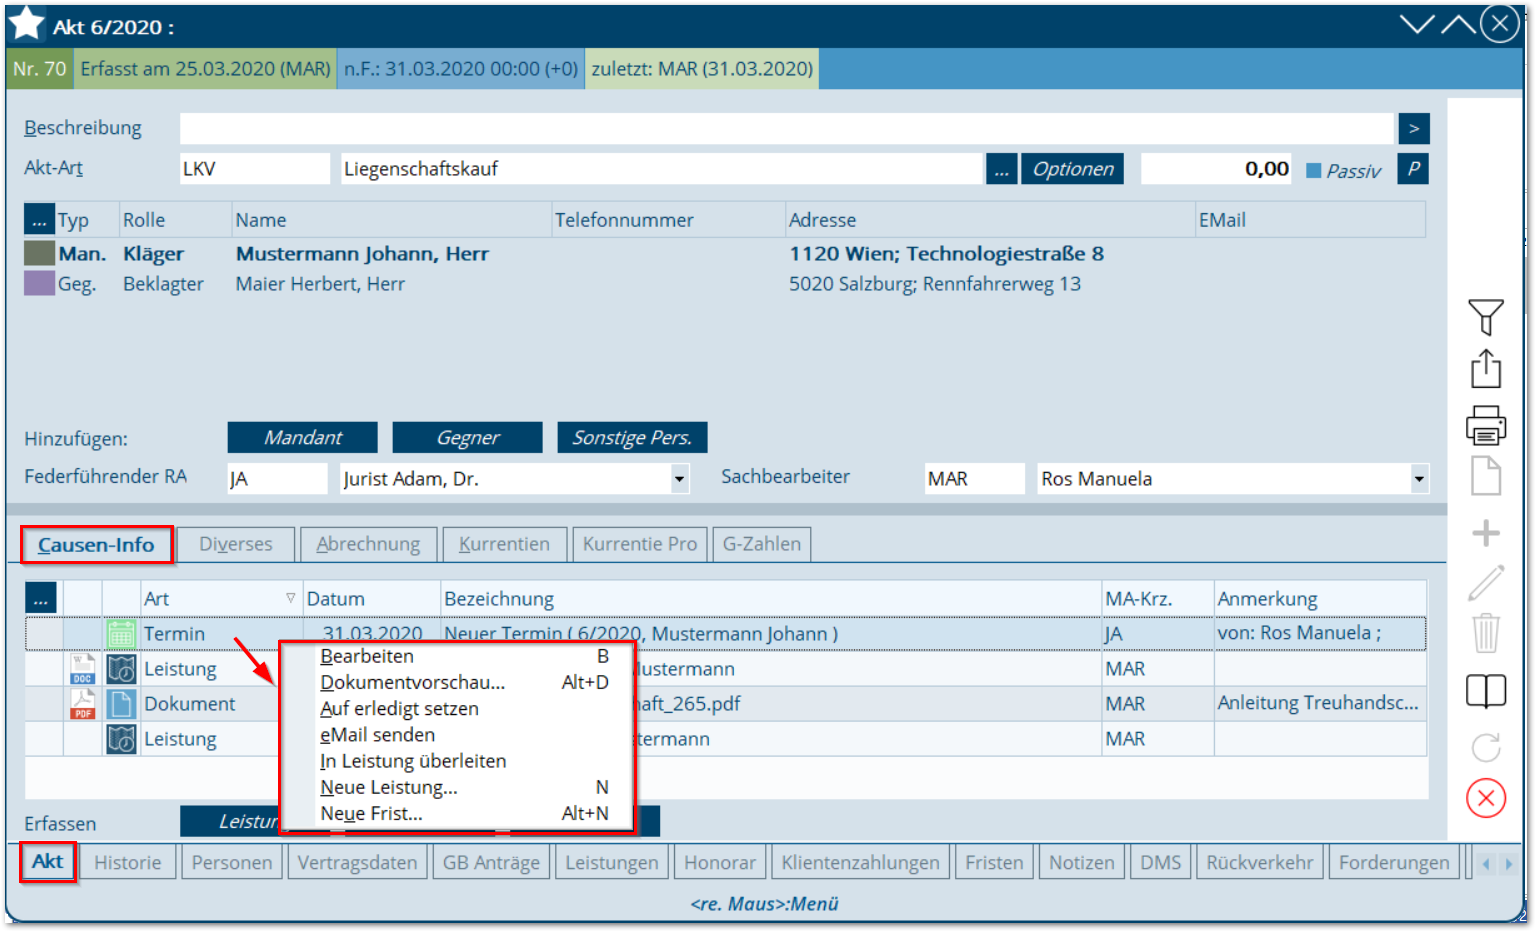Open the Fristen bottom tab
Screen dimensions: 1536x932
coord(994,862)
